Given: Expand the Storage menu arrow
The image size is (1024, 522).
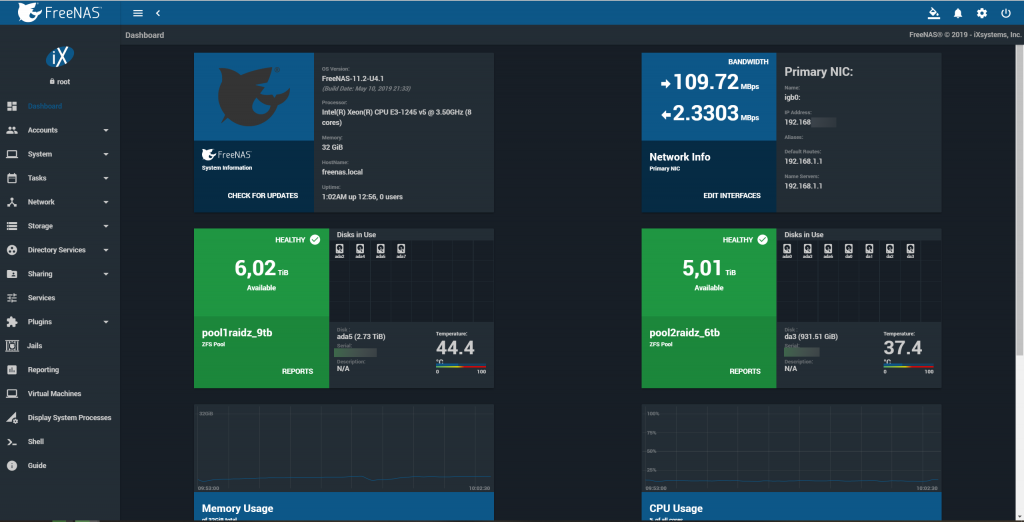Looking at the screenshot, I should (x=106, y=227).
